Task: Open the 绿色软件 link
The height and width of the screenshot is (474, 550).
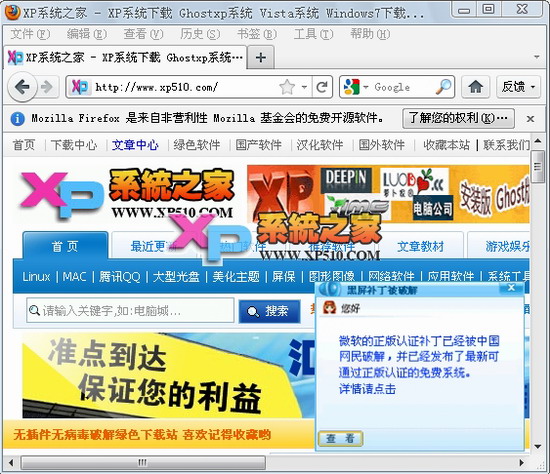Action: [x=197, y=145]
